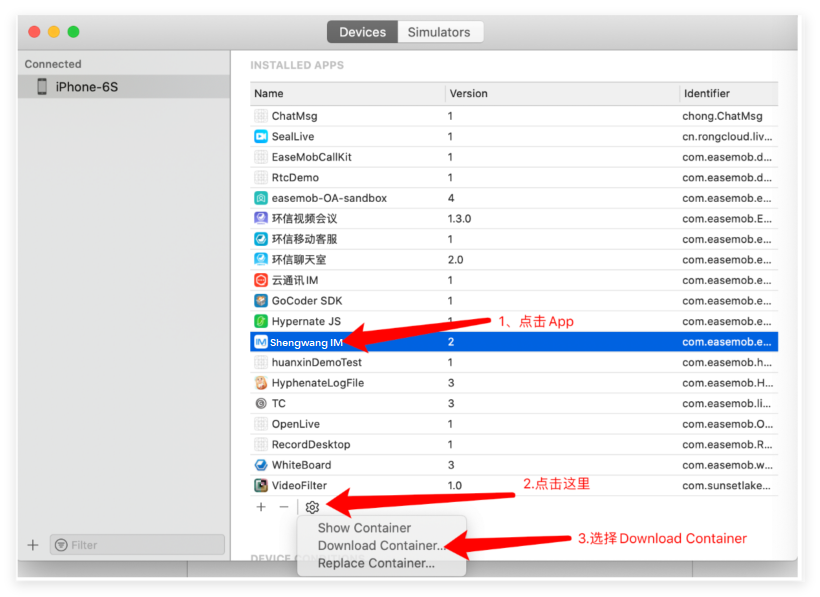Click the plus icon under installed apps
820x597 pixels.
pos(261,507)
